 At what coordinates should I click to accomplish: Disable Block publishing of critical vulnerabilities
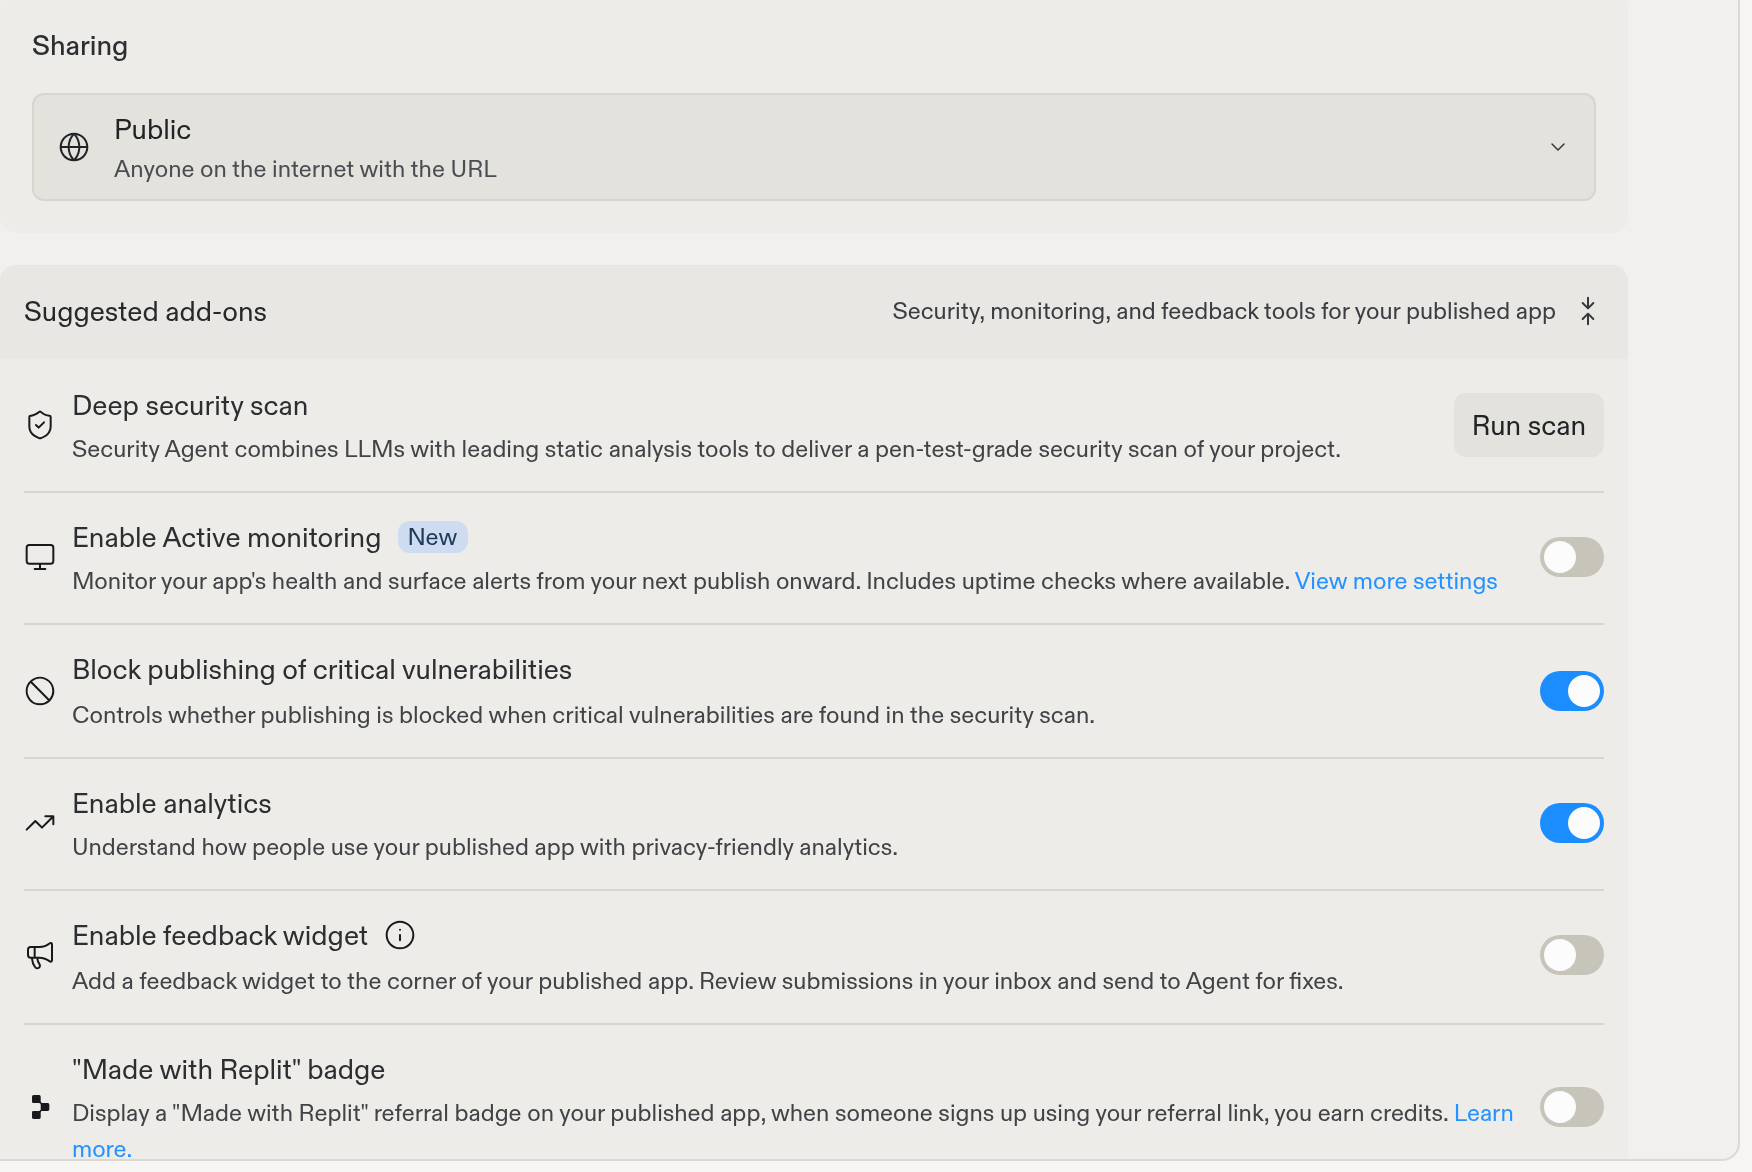pos(1572,691)
